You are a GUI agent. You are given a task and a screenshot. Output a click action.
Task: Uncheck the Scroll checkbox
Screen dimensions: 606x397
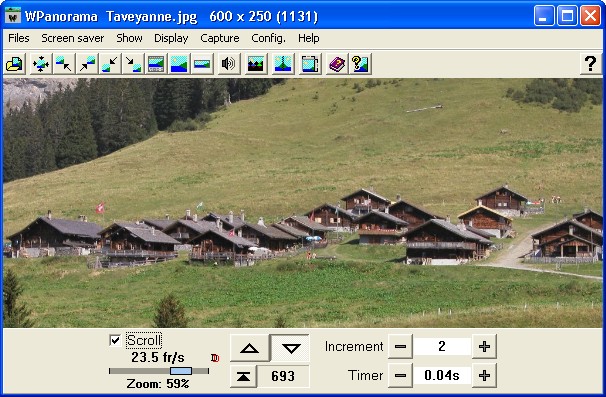115,340
